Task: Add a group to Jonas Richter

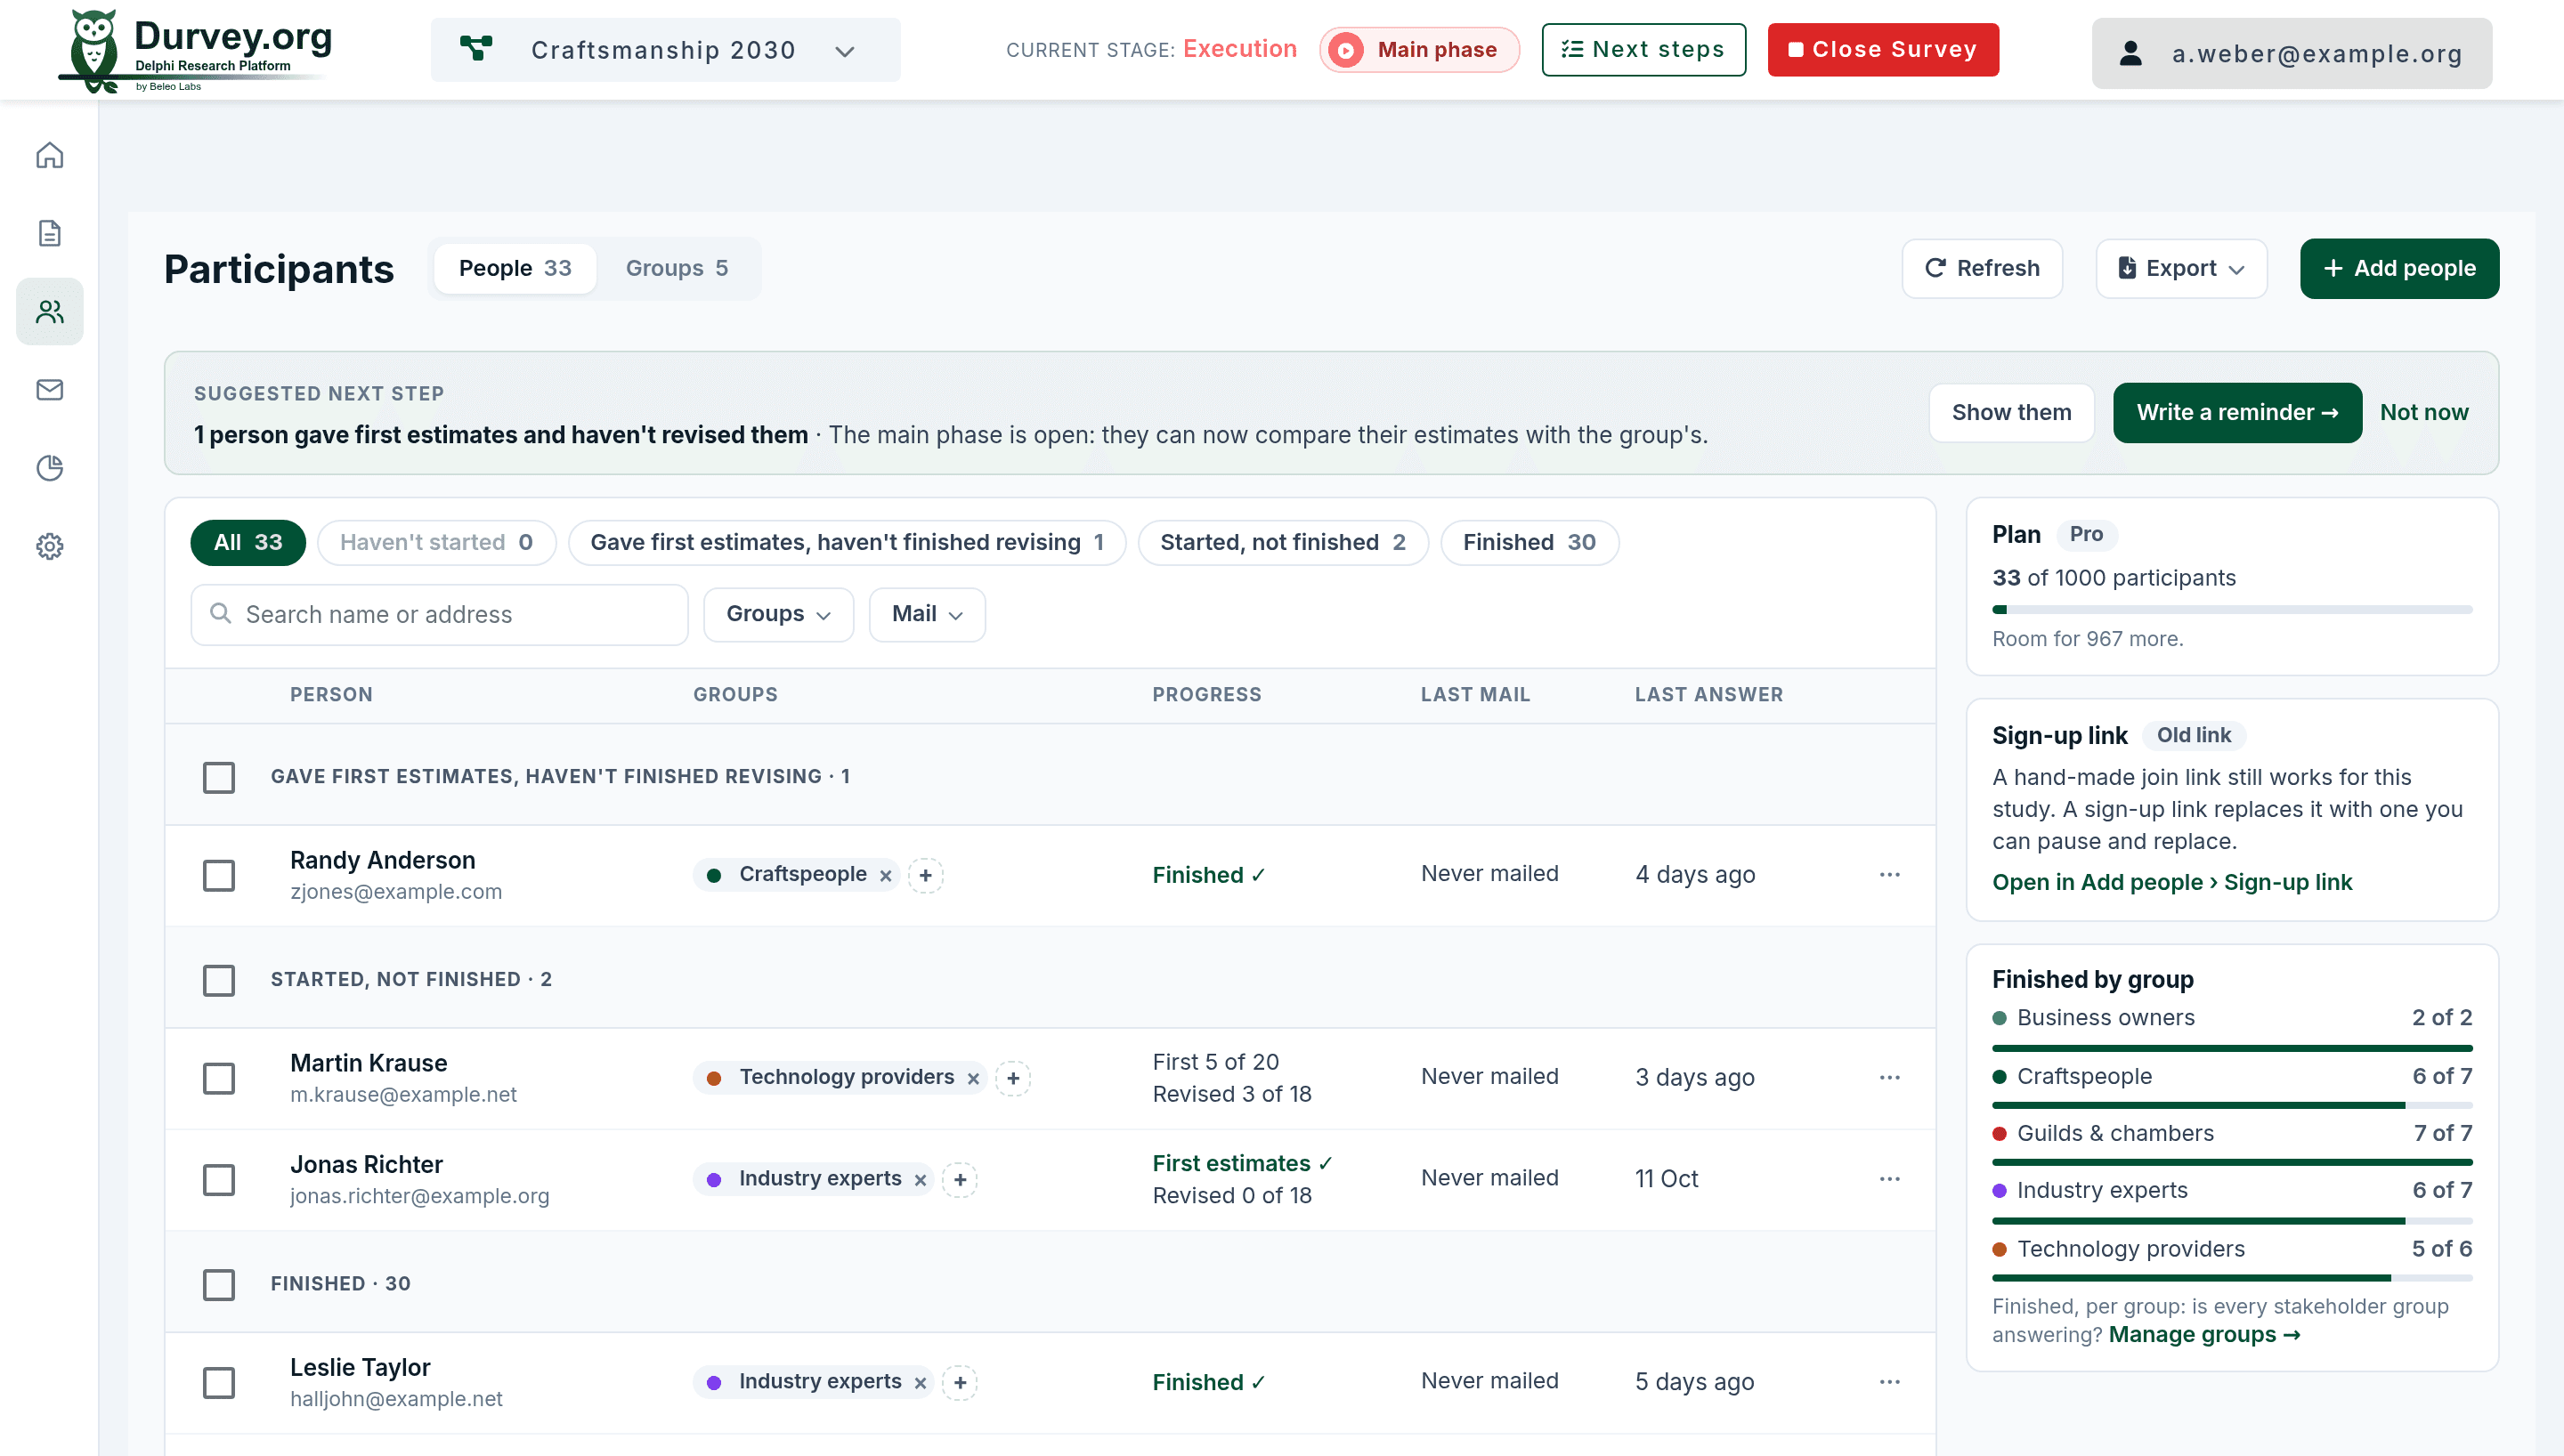Action: tap(960, 1181)
